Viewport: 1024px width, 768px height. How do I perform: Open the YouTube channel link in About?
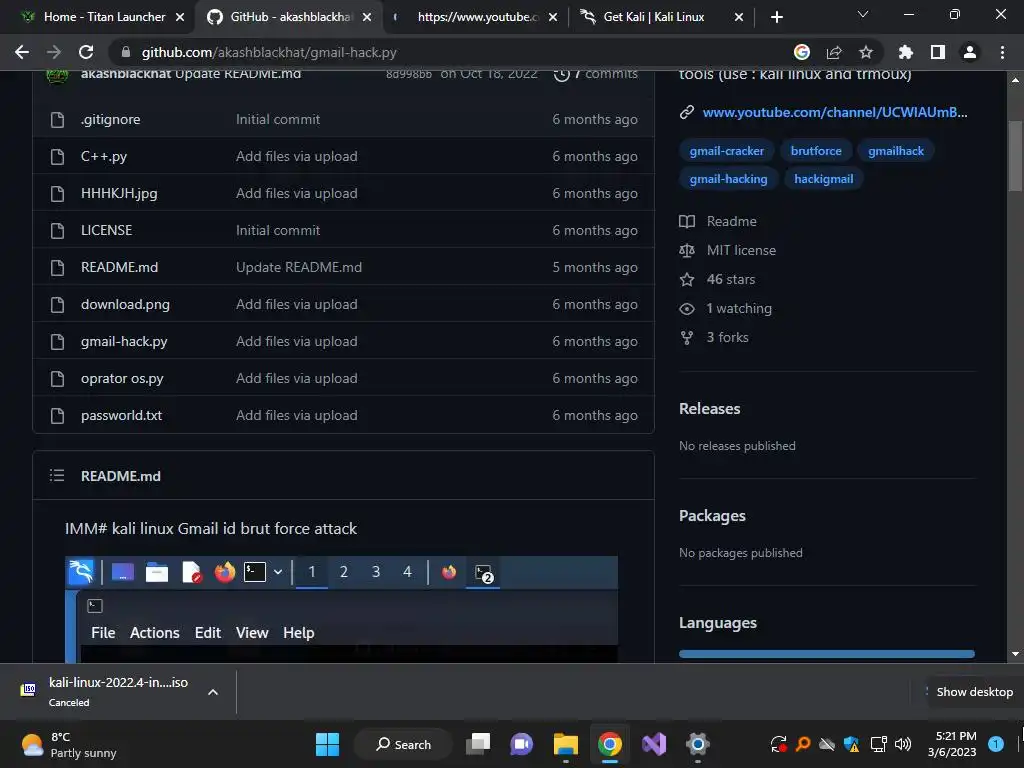pyautogui.click(x=835, y=112)
